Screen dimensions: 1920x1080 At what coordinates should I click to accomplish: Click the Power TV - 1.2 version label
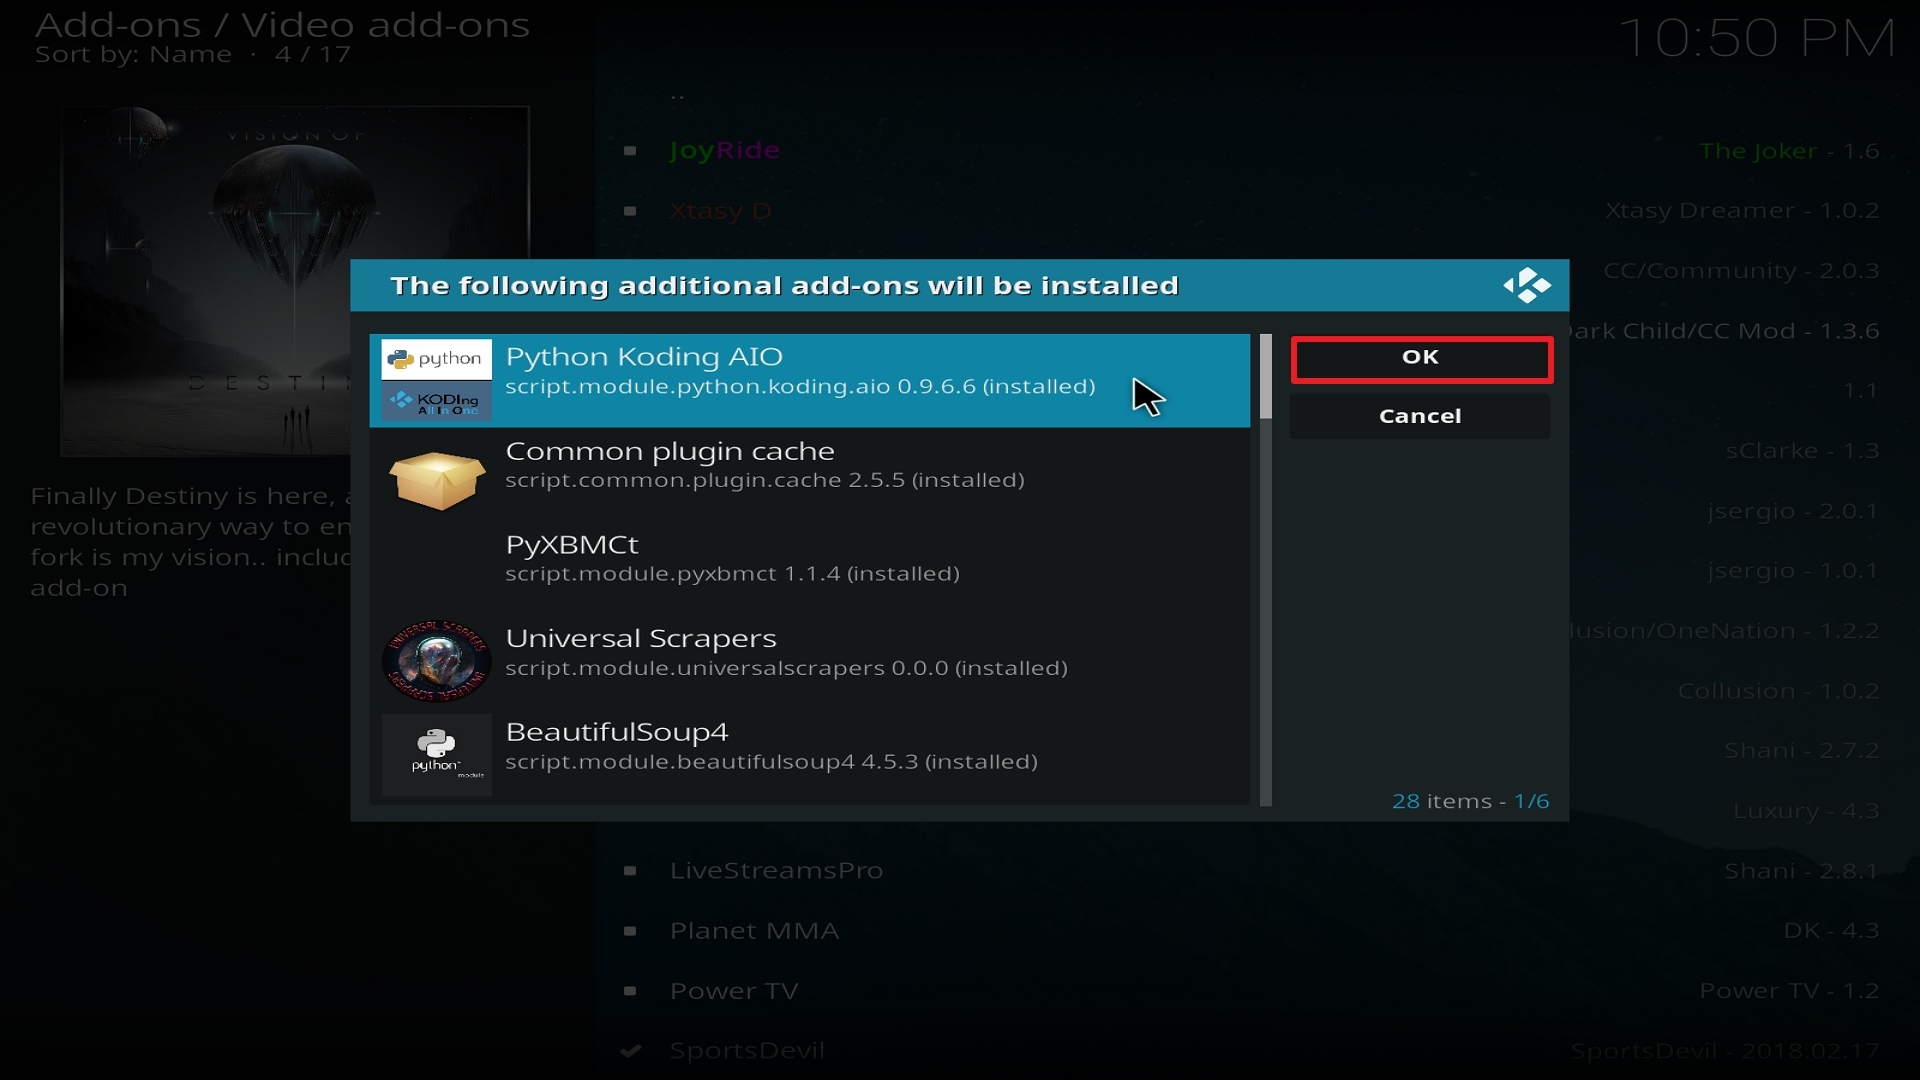[x=1789, y=991]
